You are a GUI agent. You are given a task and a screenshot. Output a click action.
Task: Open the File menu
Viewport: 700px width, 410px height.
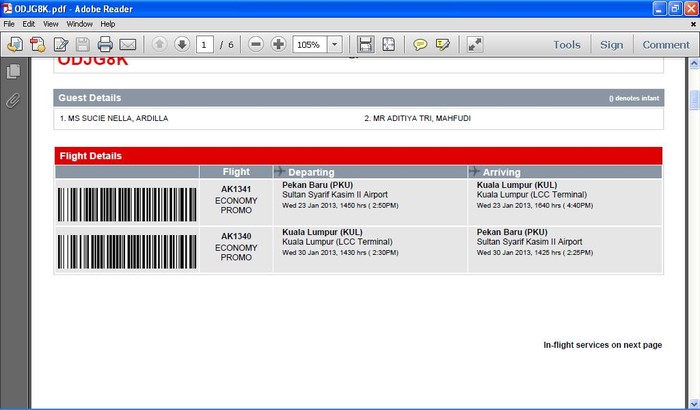(x=9, y=24)
